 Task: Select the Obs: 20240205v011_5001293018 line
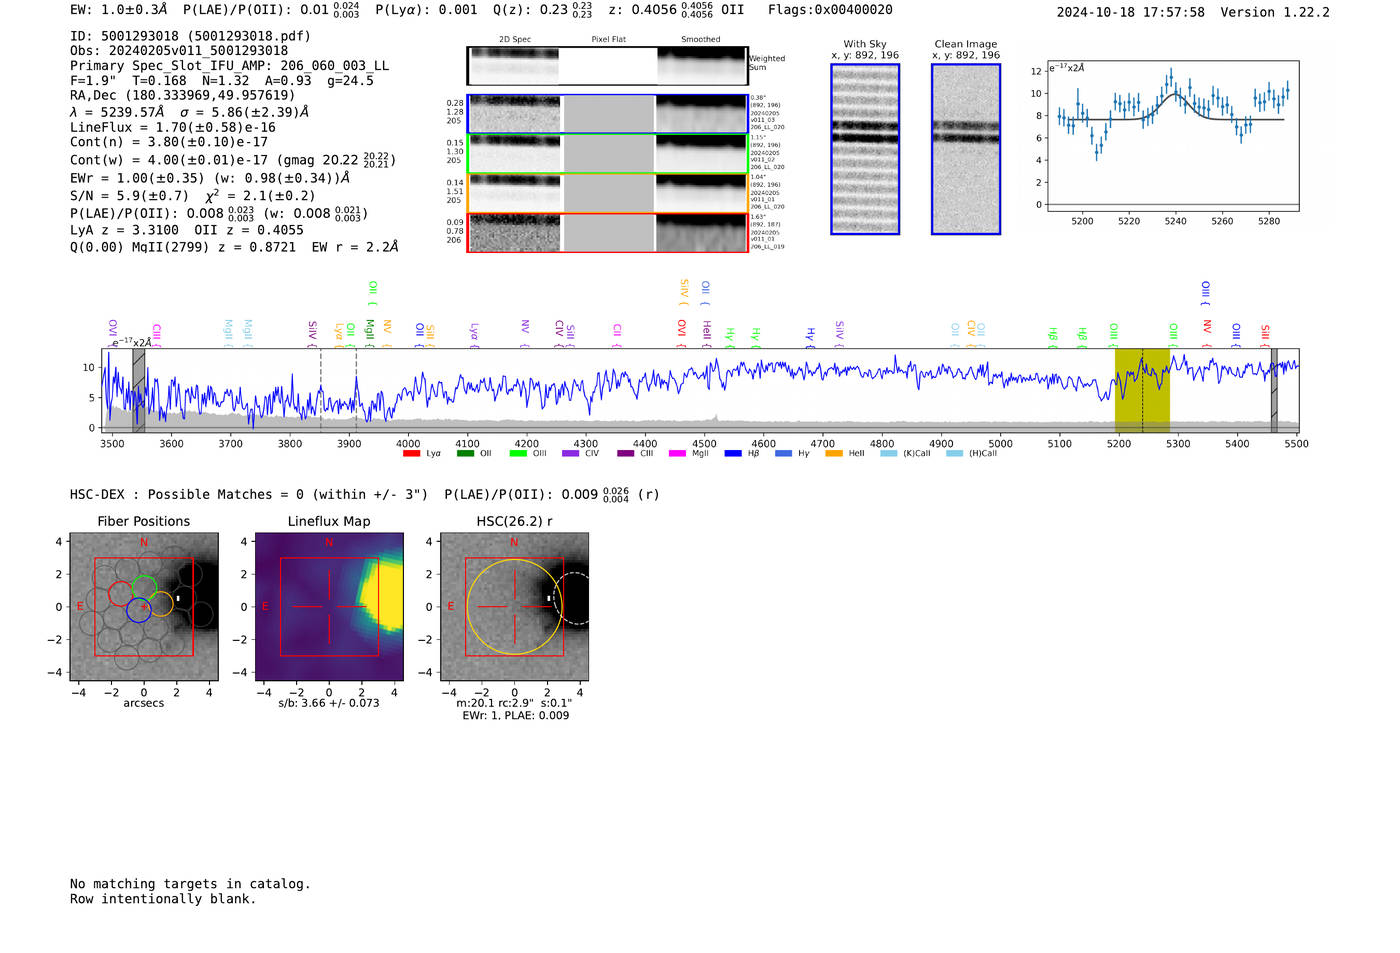tap(179, 51)
